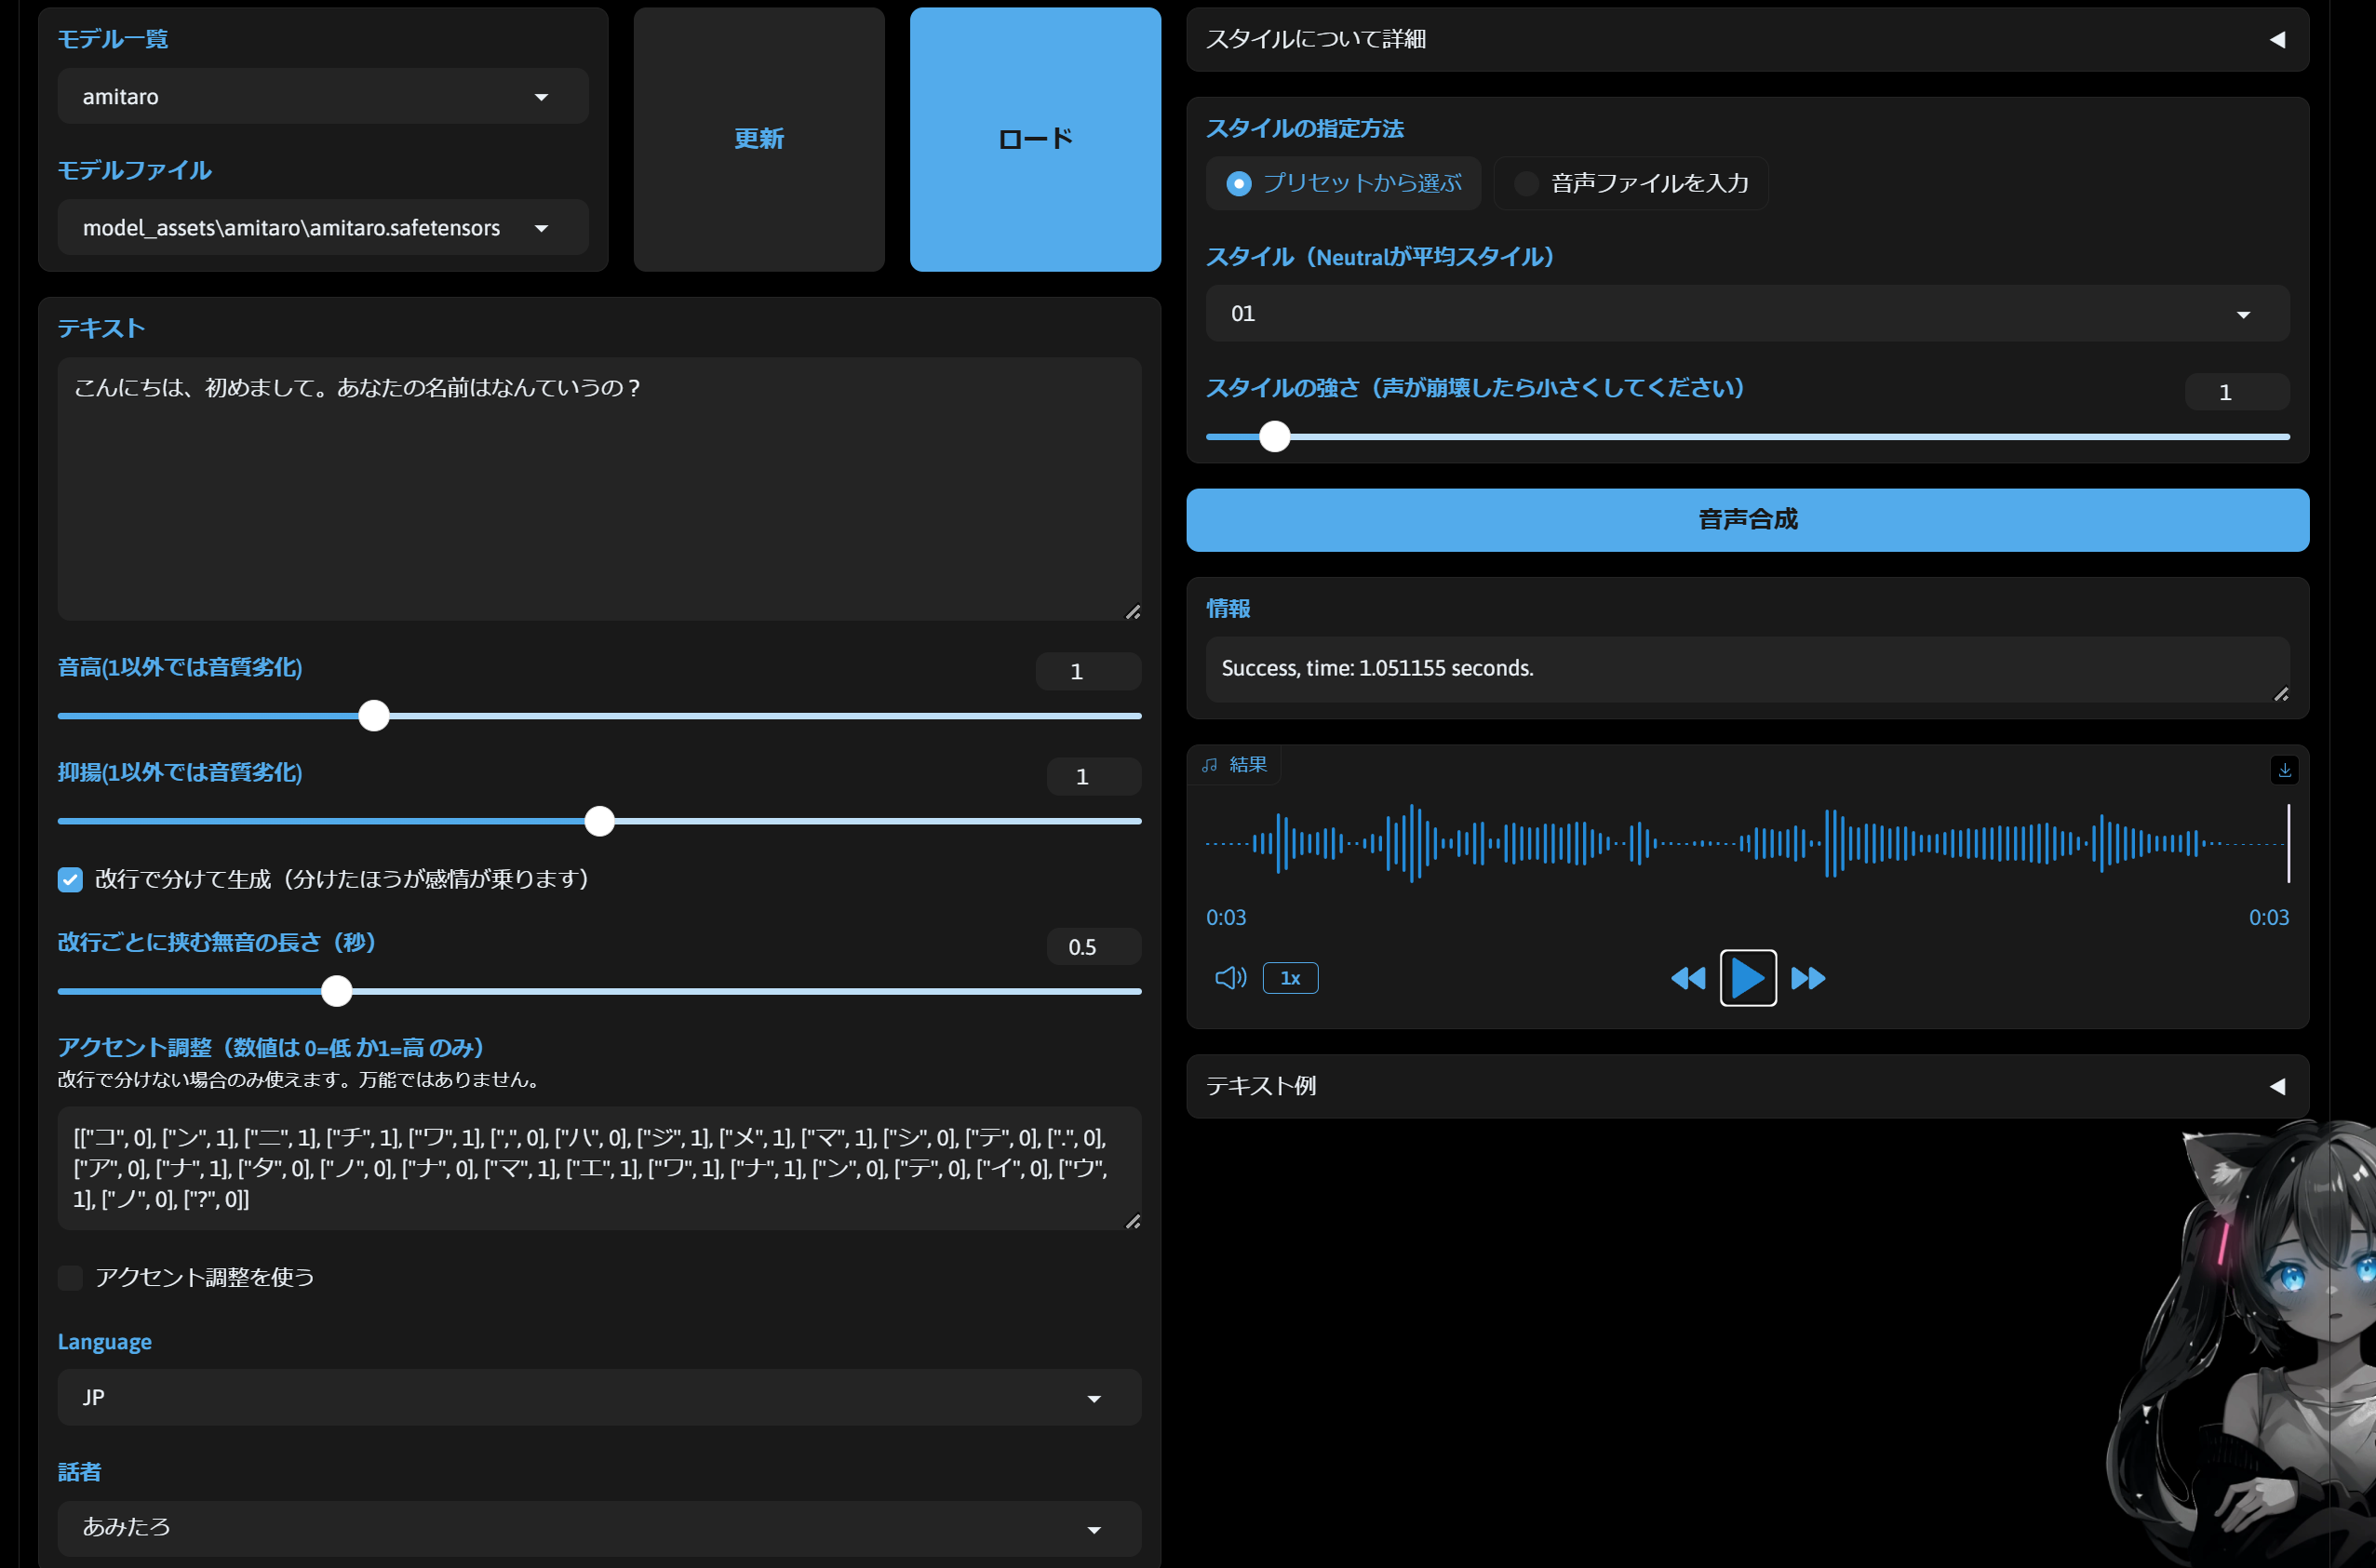
Task: Open the スタイル 01 dropdown
Action: pyautogui.click(x=1746, y=314)
